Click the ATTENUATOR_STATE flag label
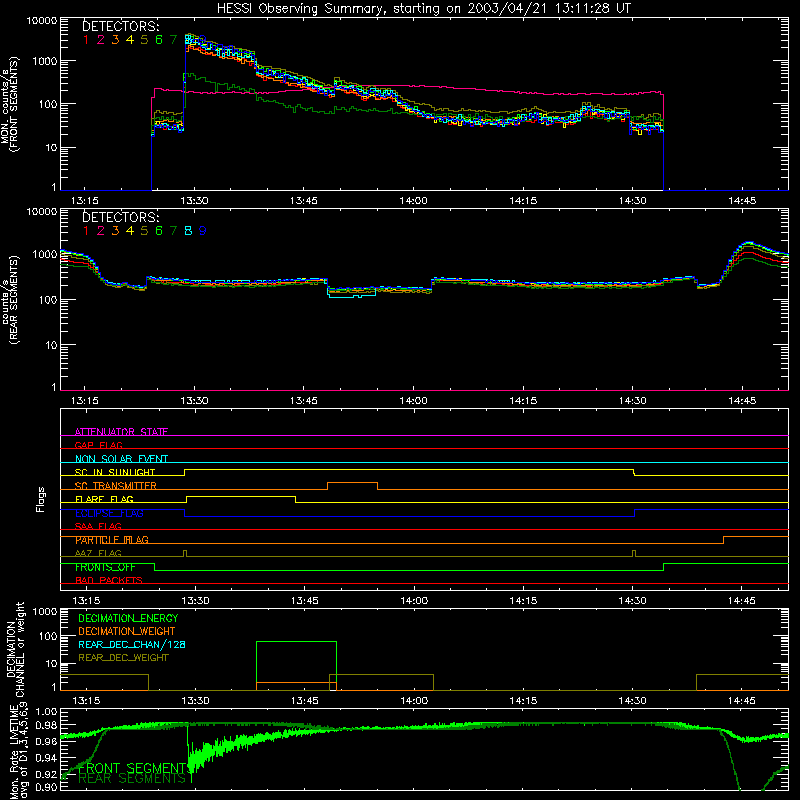Image resolution: width=800 pixels, height=800 pixels. 121,432
